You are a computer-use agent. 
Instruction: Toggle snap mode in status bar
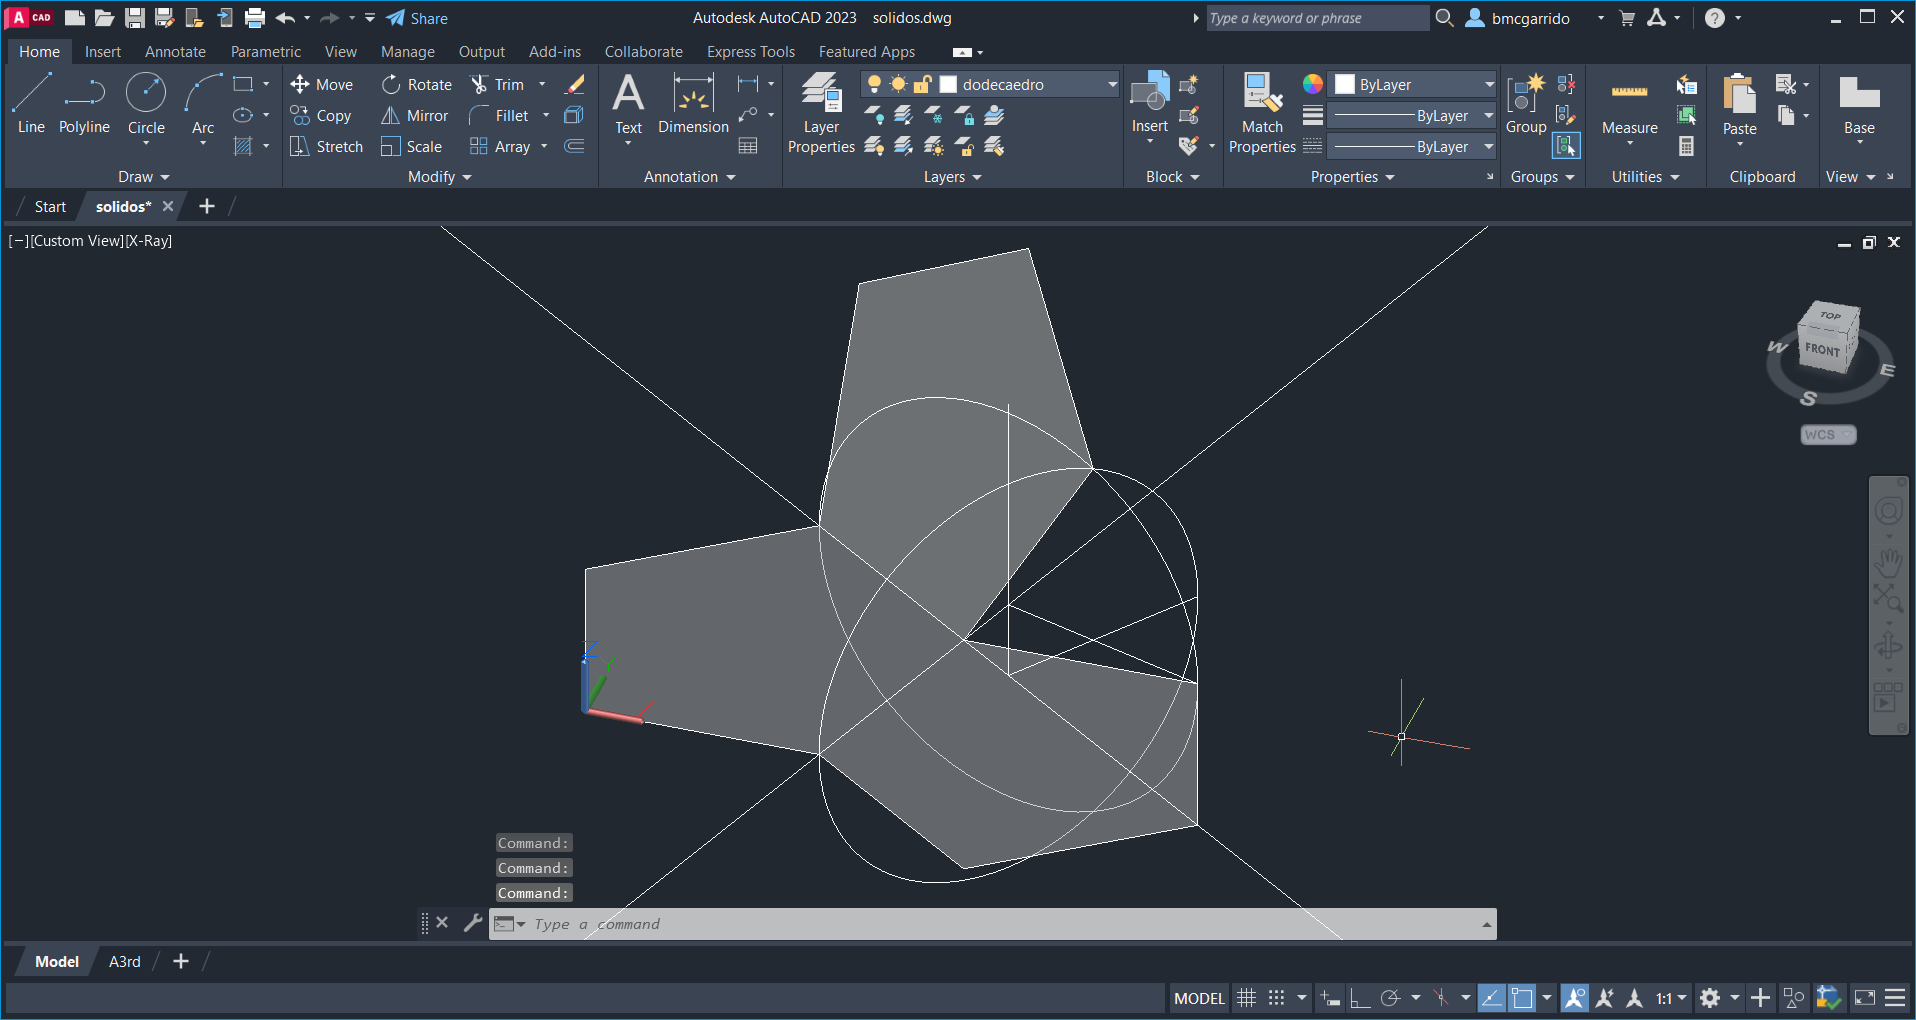pyautogui.click(x=1276, y=998)
